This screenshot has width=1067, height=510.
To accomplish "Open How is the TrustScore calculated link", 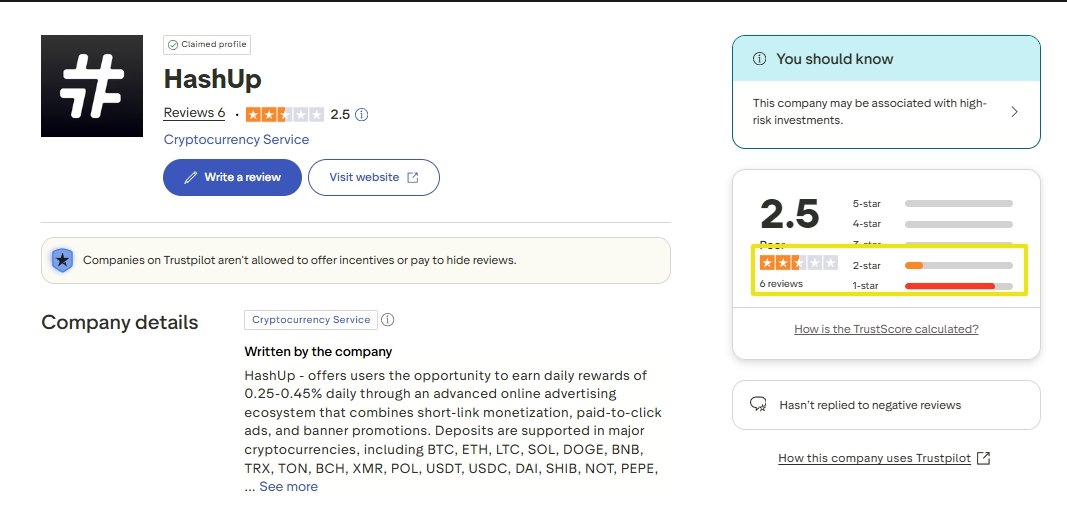I will pos(886,329).
